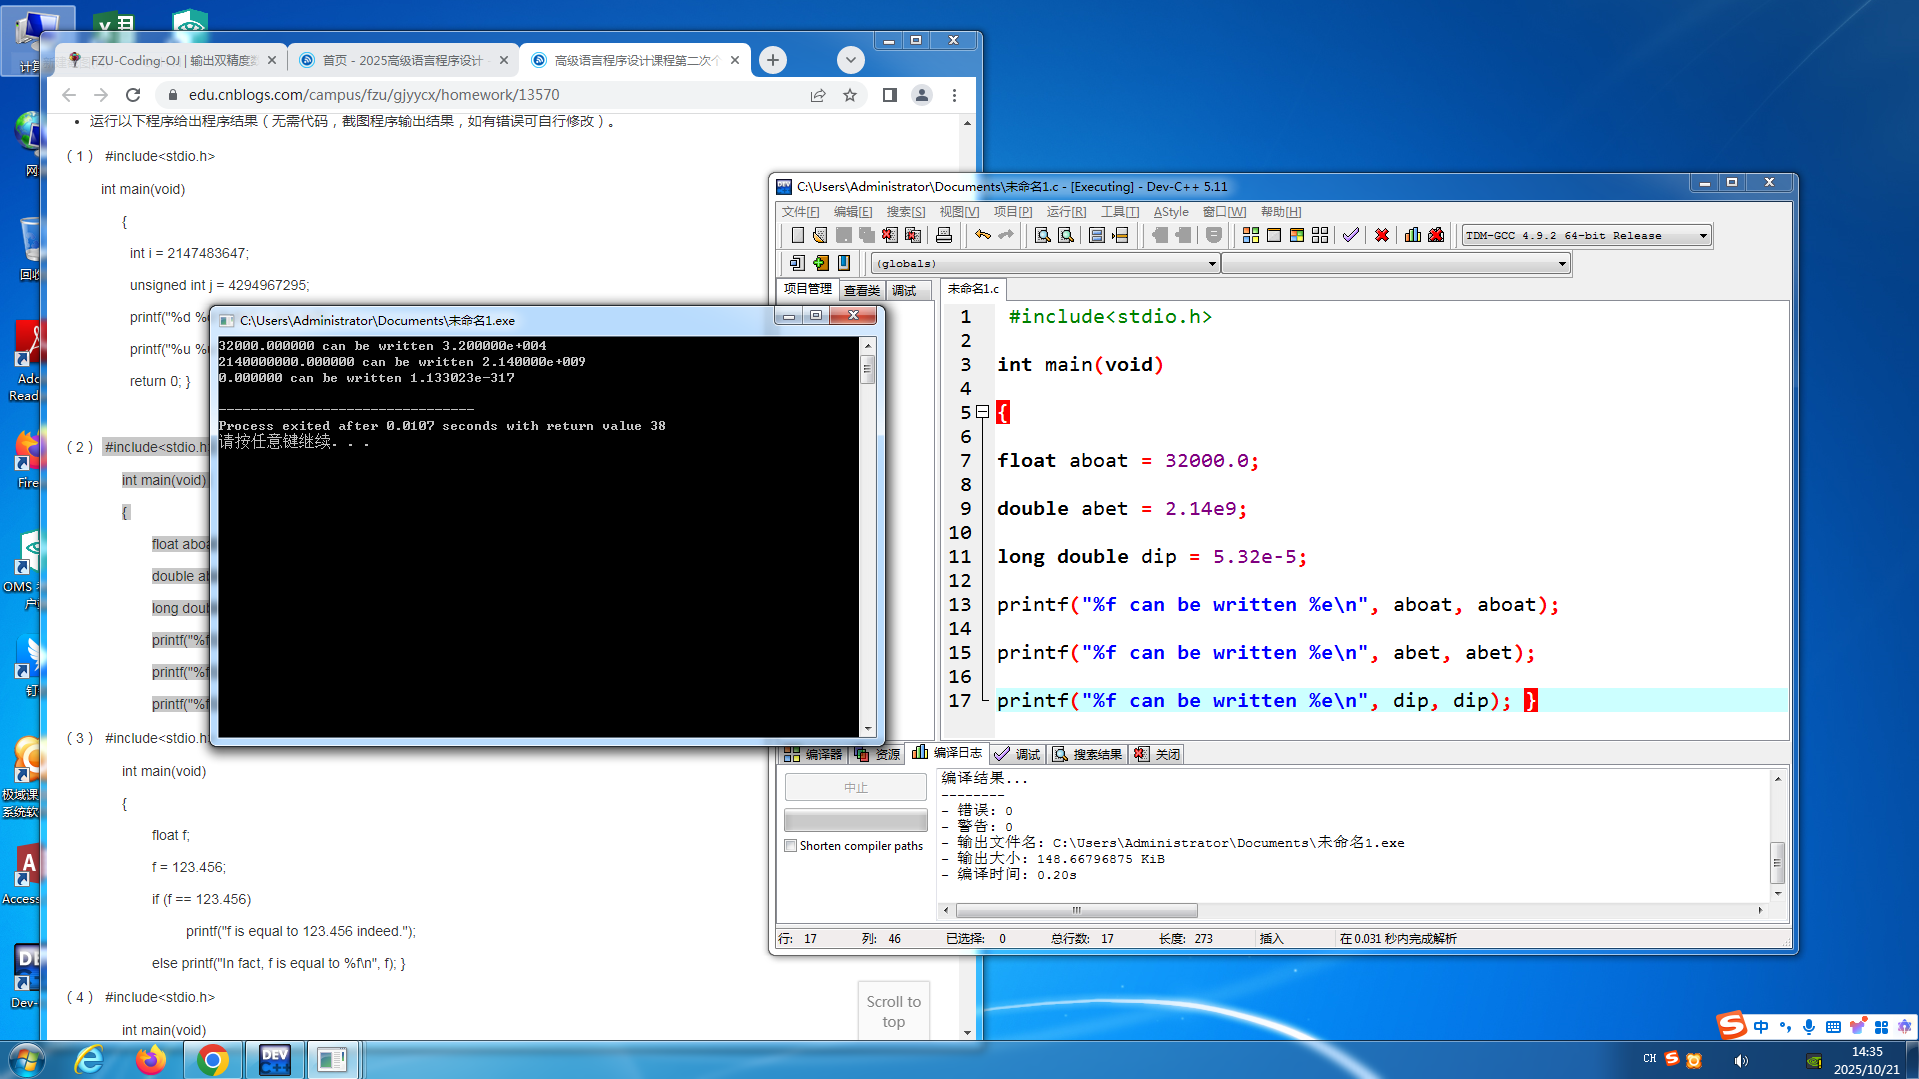Screen dimensions: 1919x1079
Task: Click the Chrome profile avatar icon
Action: [922, 95]
